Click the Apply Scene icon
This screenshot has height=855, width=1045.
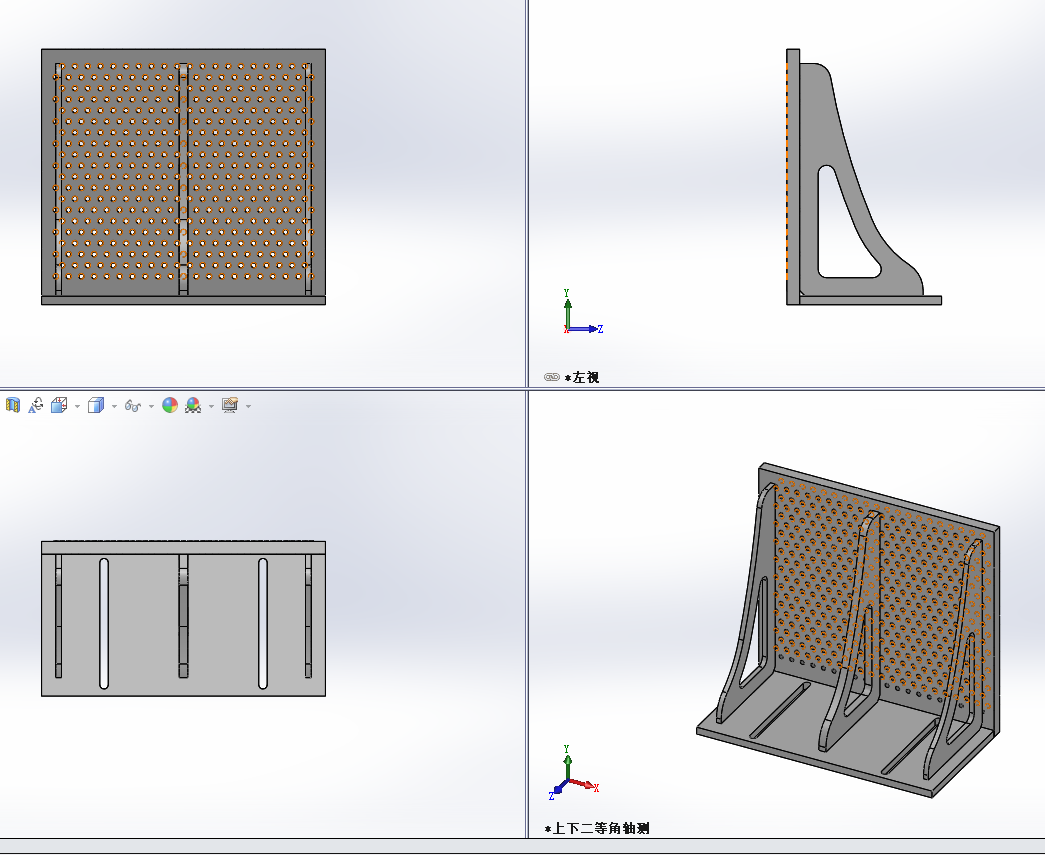point(193,405)
